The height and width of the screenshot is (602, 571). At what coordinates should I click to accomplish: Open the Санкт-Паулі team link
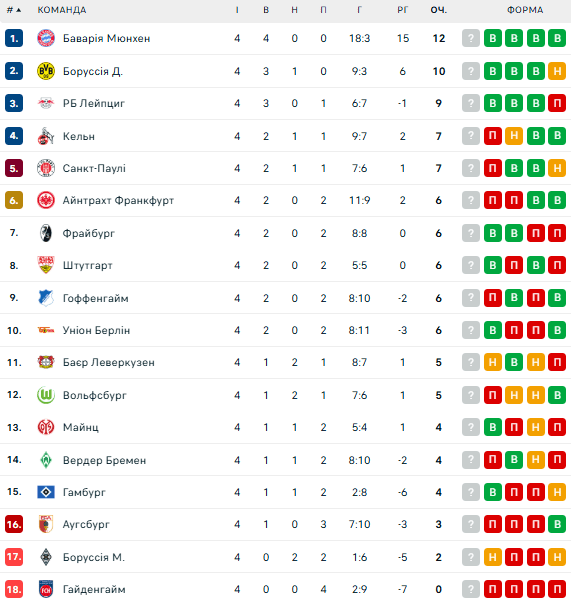(94, 168)
